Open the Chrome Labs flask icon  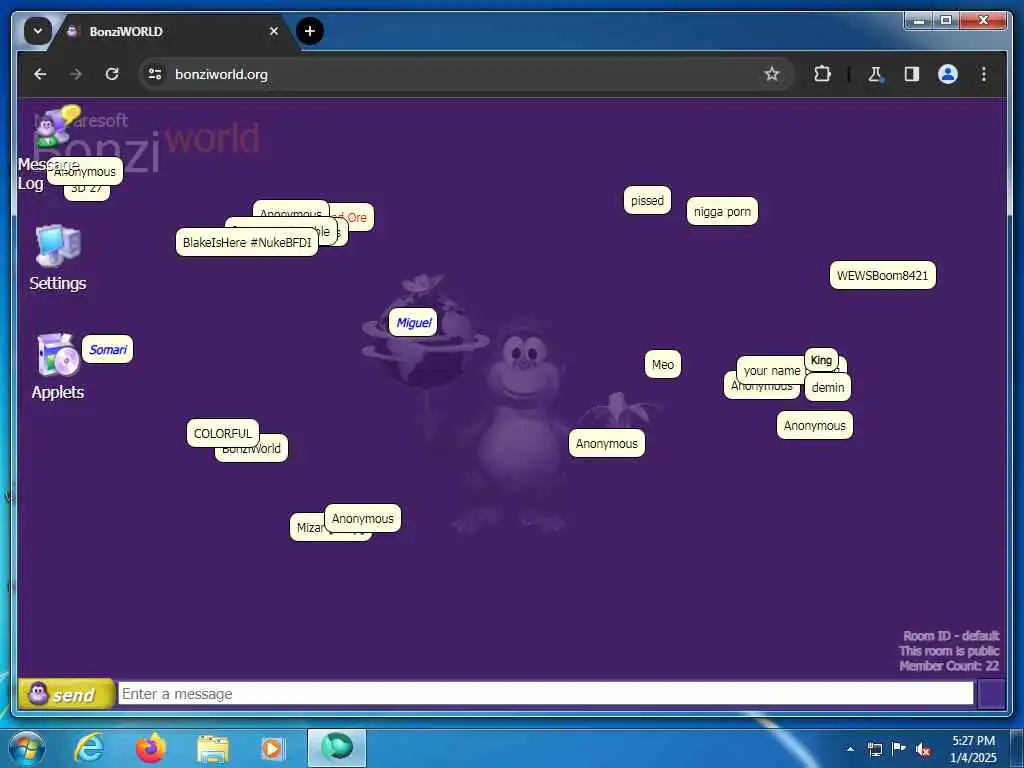(x=876, y=74)
